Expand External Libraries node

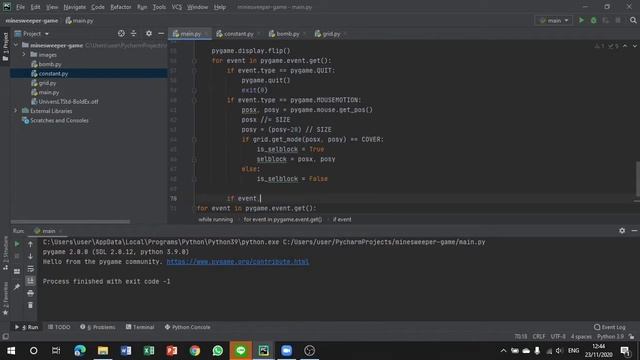point(16,111)
